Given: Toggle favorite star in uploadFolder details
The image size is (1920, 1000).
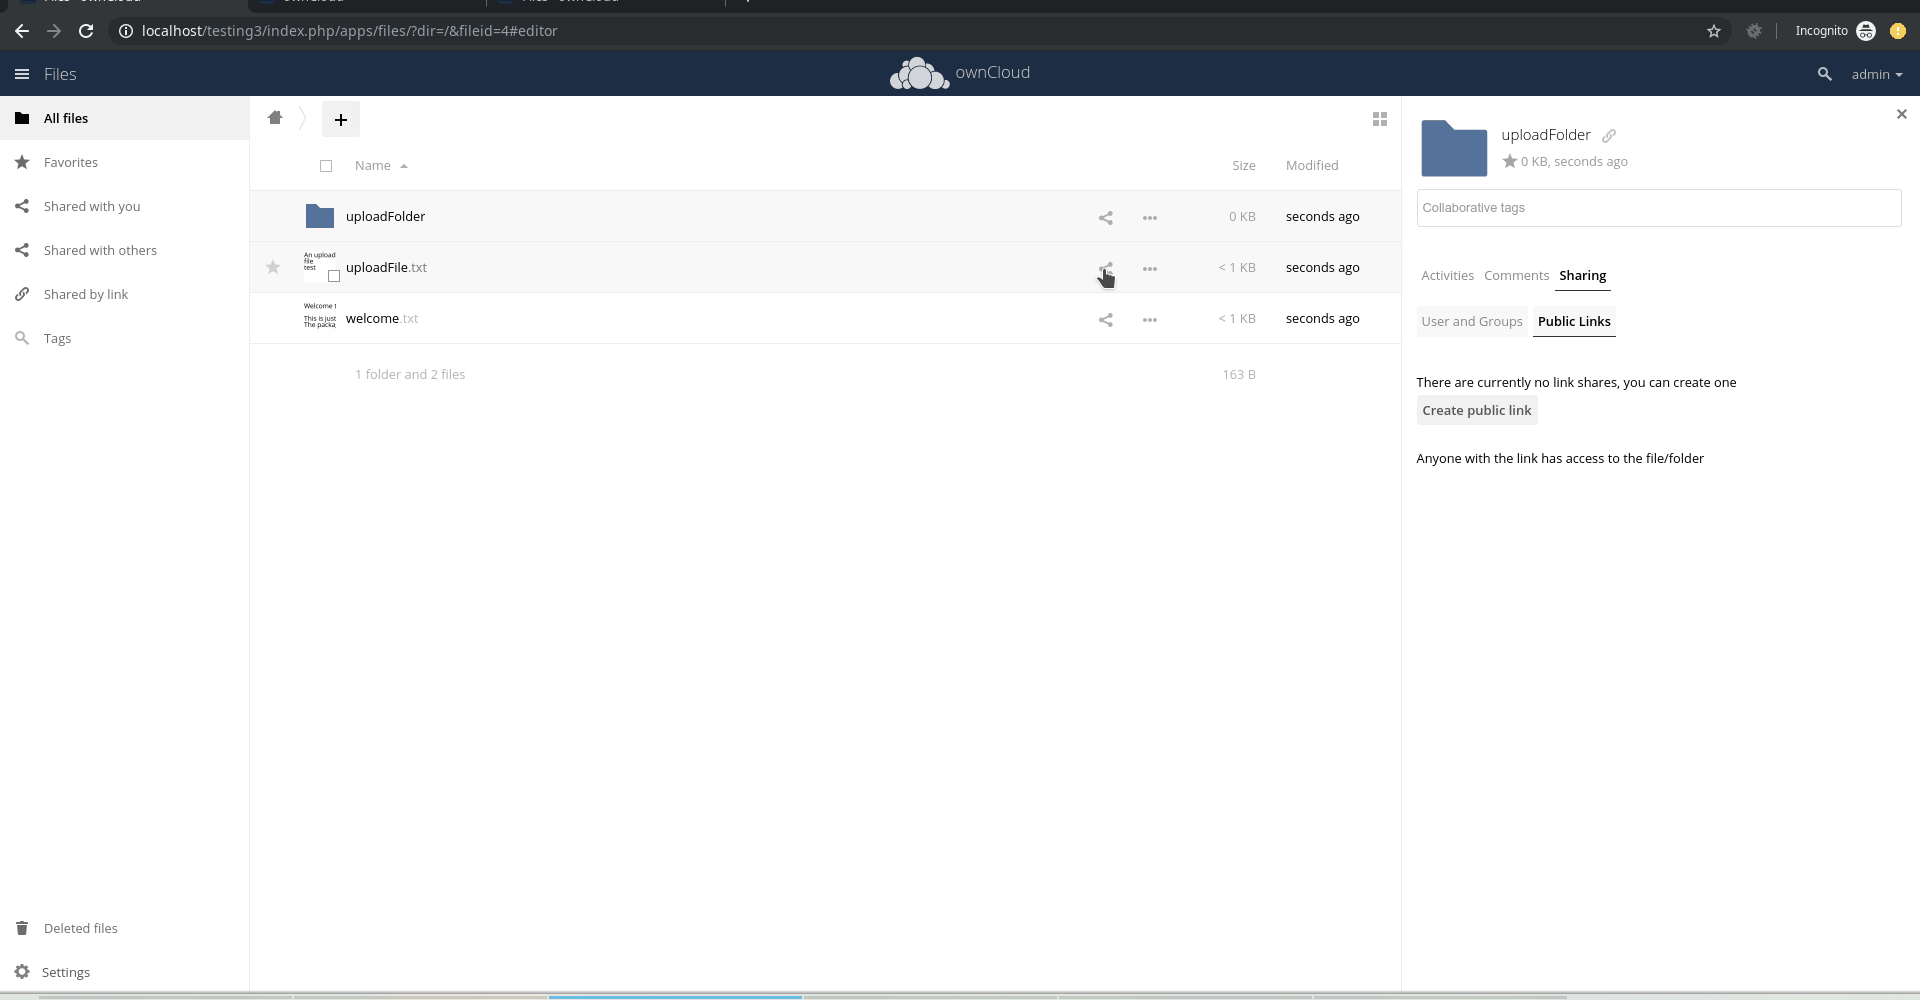Looking at the screenshot, I should (1510, 161).
